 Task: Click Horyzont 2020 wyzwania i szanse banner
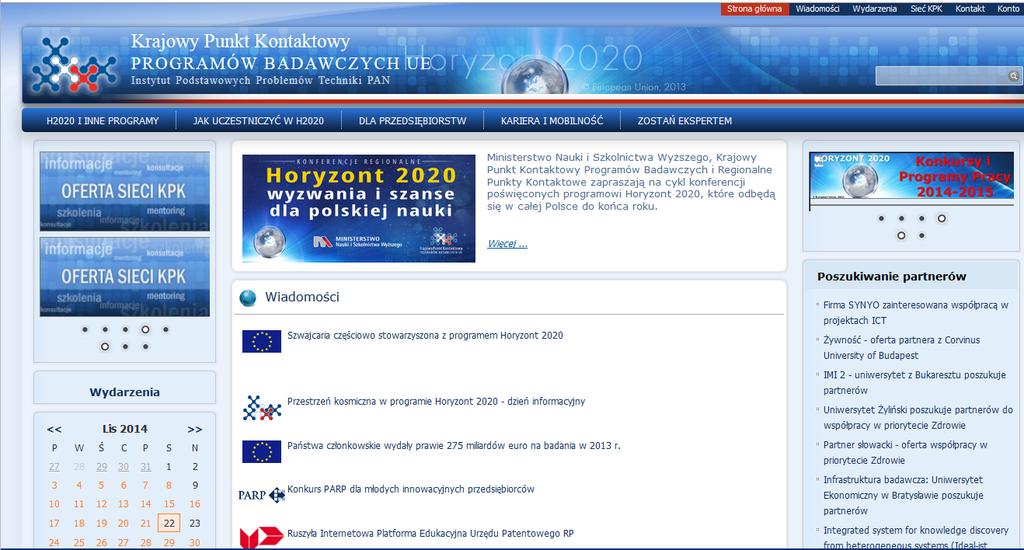coord(359,208)
